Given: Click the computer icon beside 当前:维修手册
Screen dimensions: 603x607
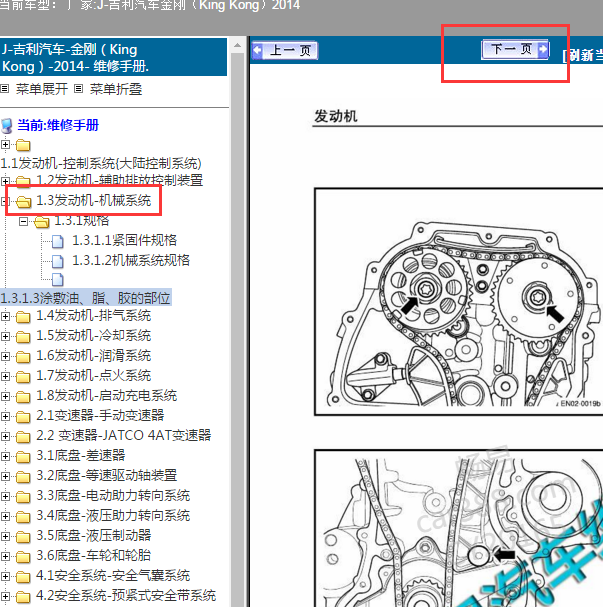Looking at the screenshot, I should pos(7,125).
